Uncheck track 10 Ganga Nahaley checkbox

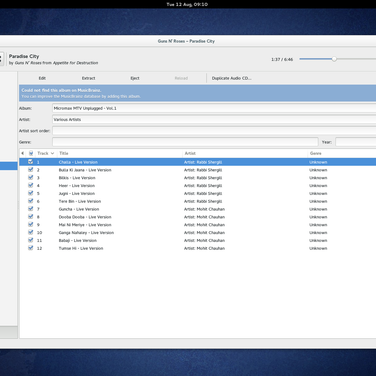tap(31, 232)
